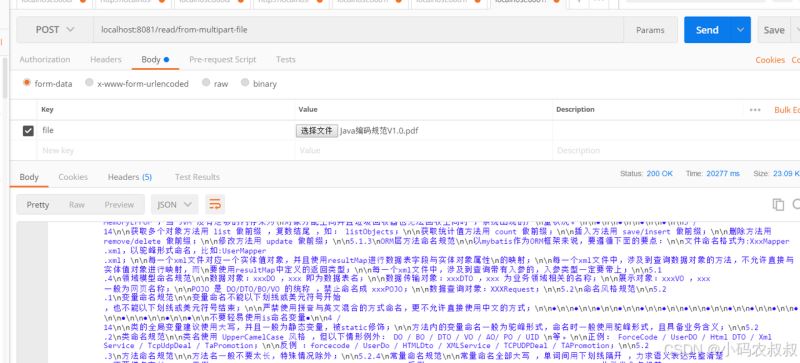Viewport: 800px width, 363px height.
Task: Click the Java编码规范V1.0.pdf file name
Action: pos(379,131)
